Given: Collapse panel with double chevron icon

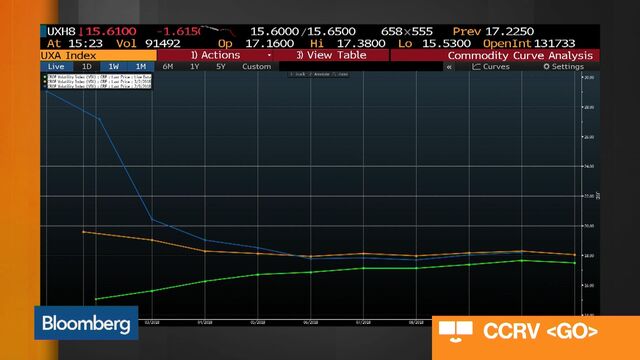Looking at the screenshot, I should coord(449,67).
